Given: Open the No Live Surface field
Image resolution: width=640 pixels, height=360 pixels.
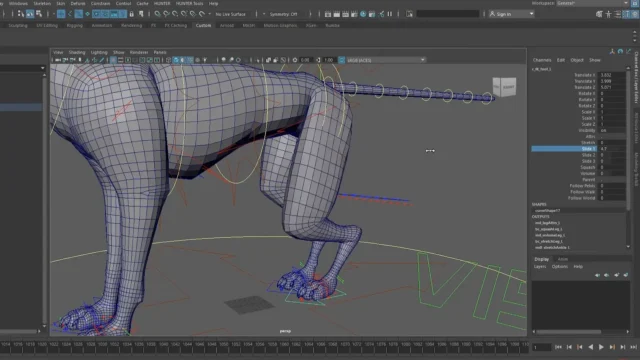Looking at the screenshot, I should [x=231, y=14].
